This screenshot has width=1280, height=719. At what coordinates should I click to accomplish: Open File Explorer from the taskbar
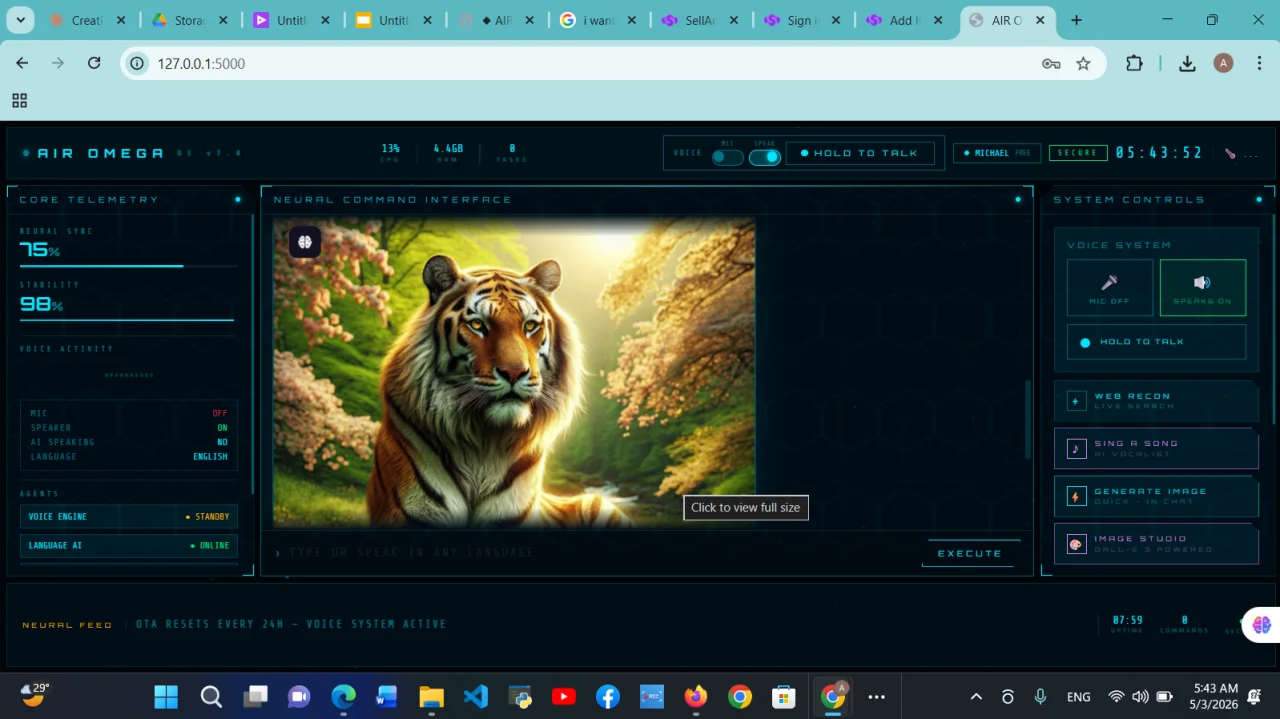(x=431, y=696)
